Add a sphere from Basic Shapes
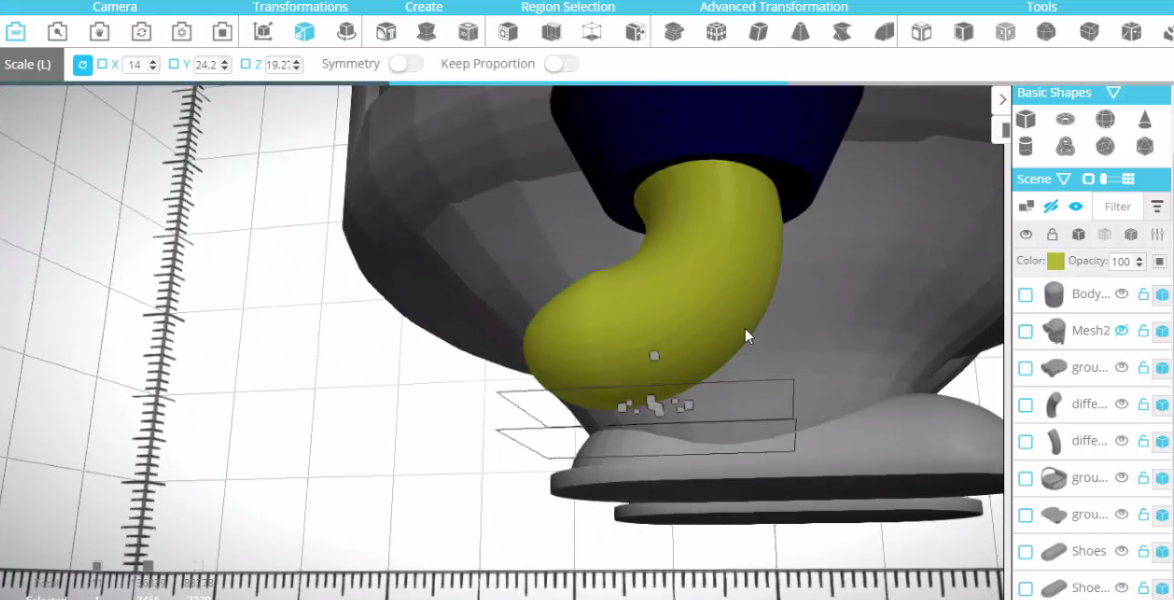1174x600 pixels. tap(1105, 119)
